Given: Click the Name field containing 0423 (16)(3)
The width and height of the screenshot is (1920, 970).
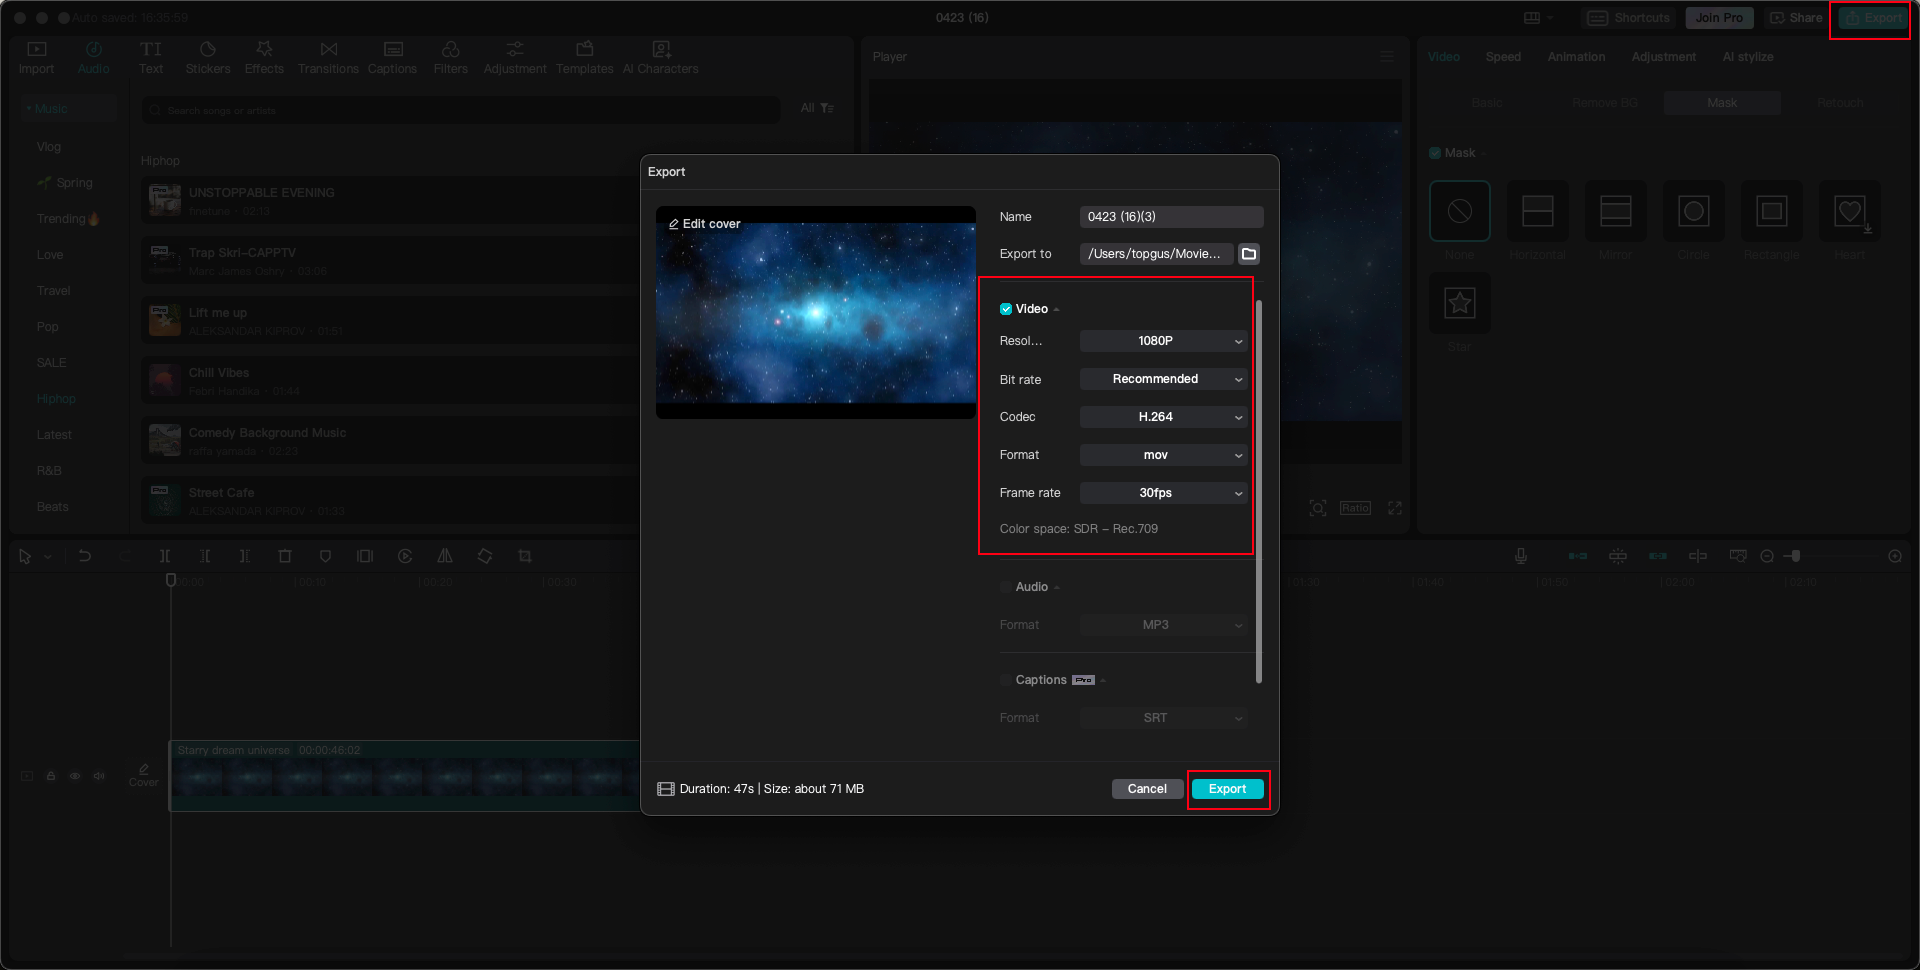Looking at the screenshot, I should pyautogui.click(x=1172, y=217).
